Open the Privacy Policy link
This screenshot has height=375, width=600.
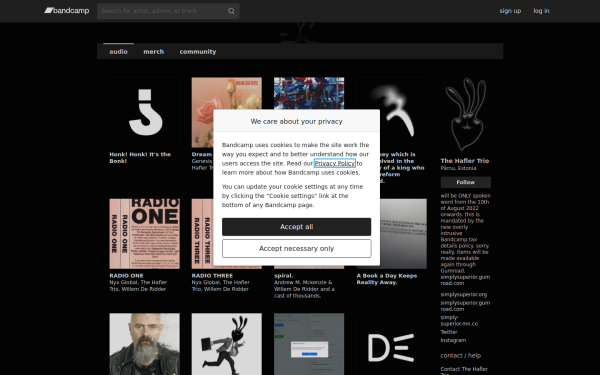click(334, 163)
